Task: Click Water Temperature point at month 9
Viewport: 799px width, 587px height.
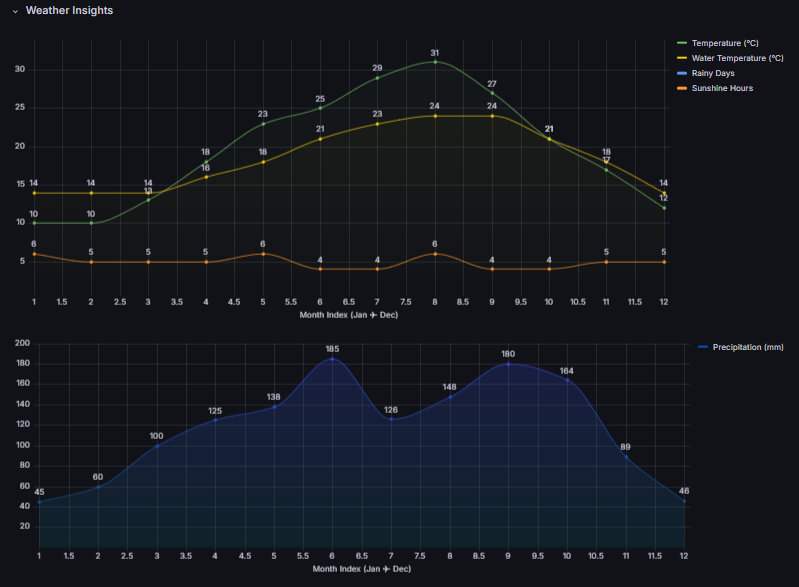Action: [492, 116]
